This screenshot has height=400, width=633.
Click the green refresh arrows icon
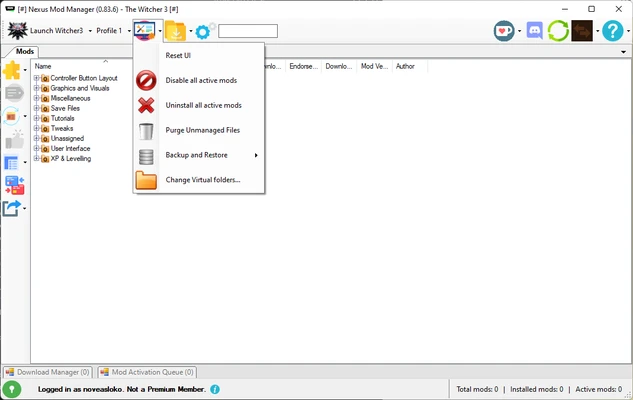coord(558,31)
